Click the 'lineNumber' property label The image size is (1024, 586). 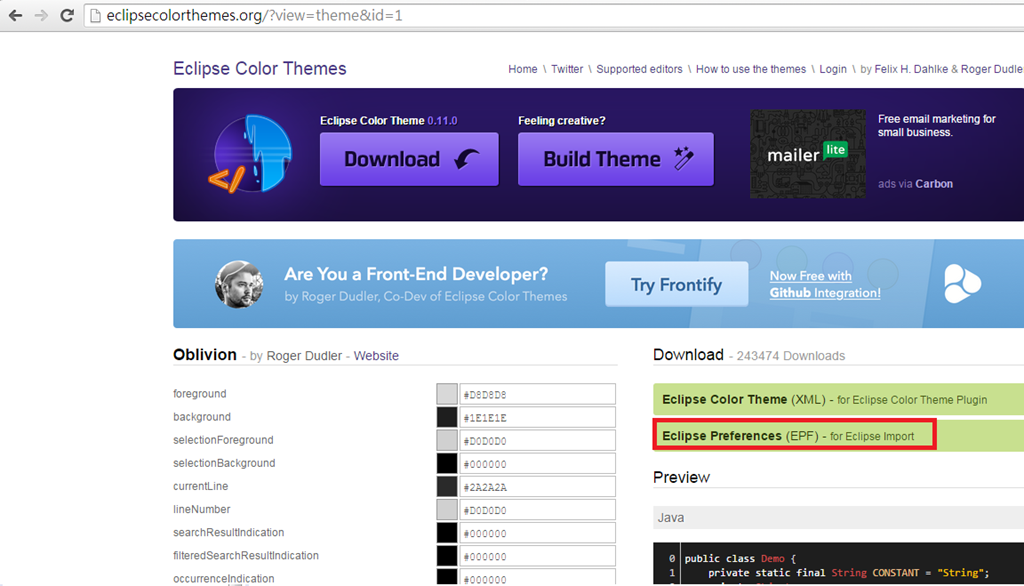point(201,510)
